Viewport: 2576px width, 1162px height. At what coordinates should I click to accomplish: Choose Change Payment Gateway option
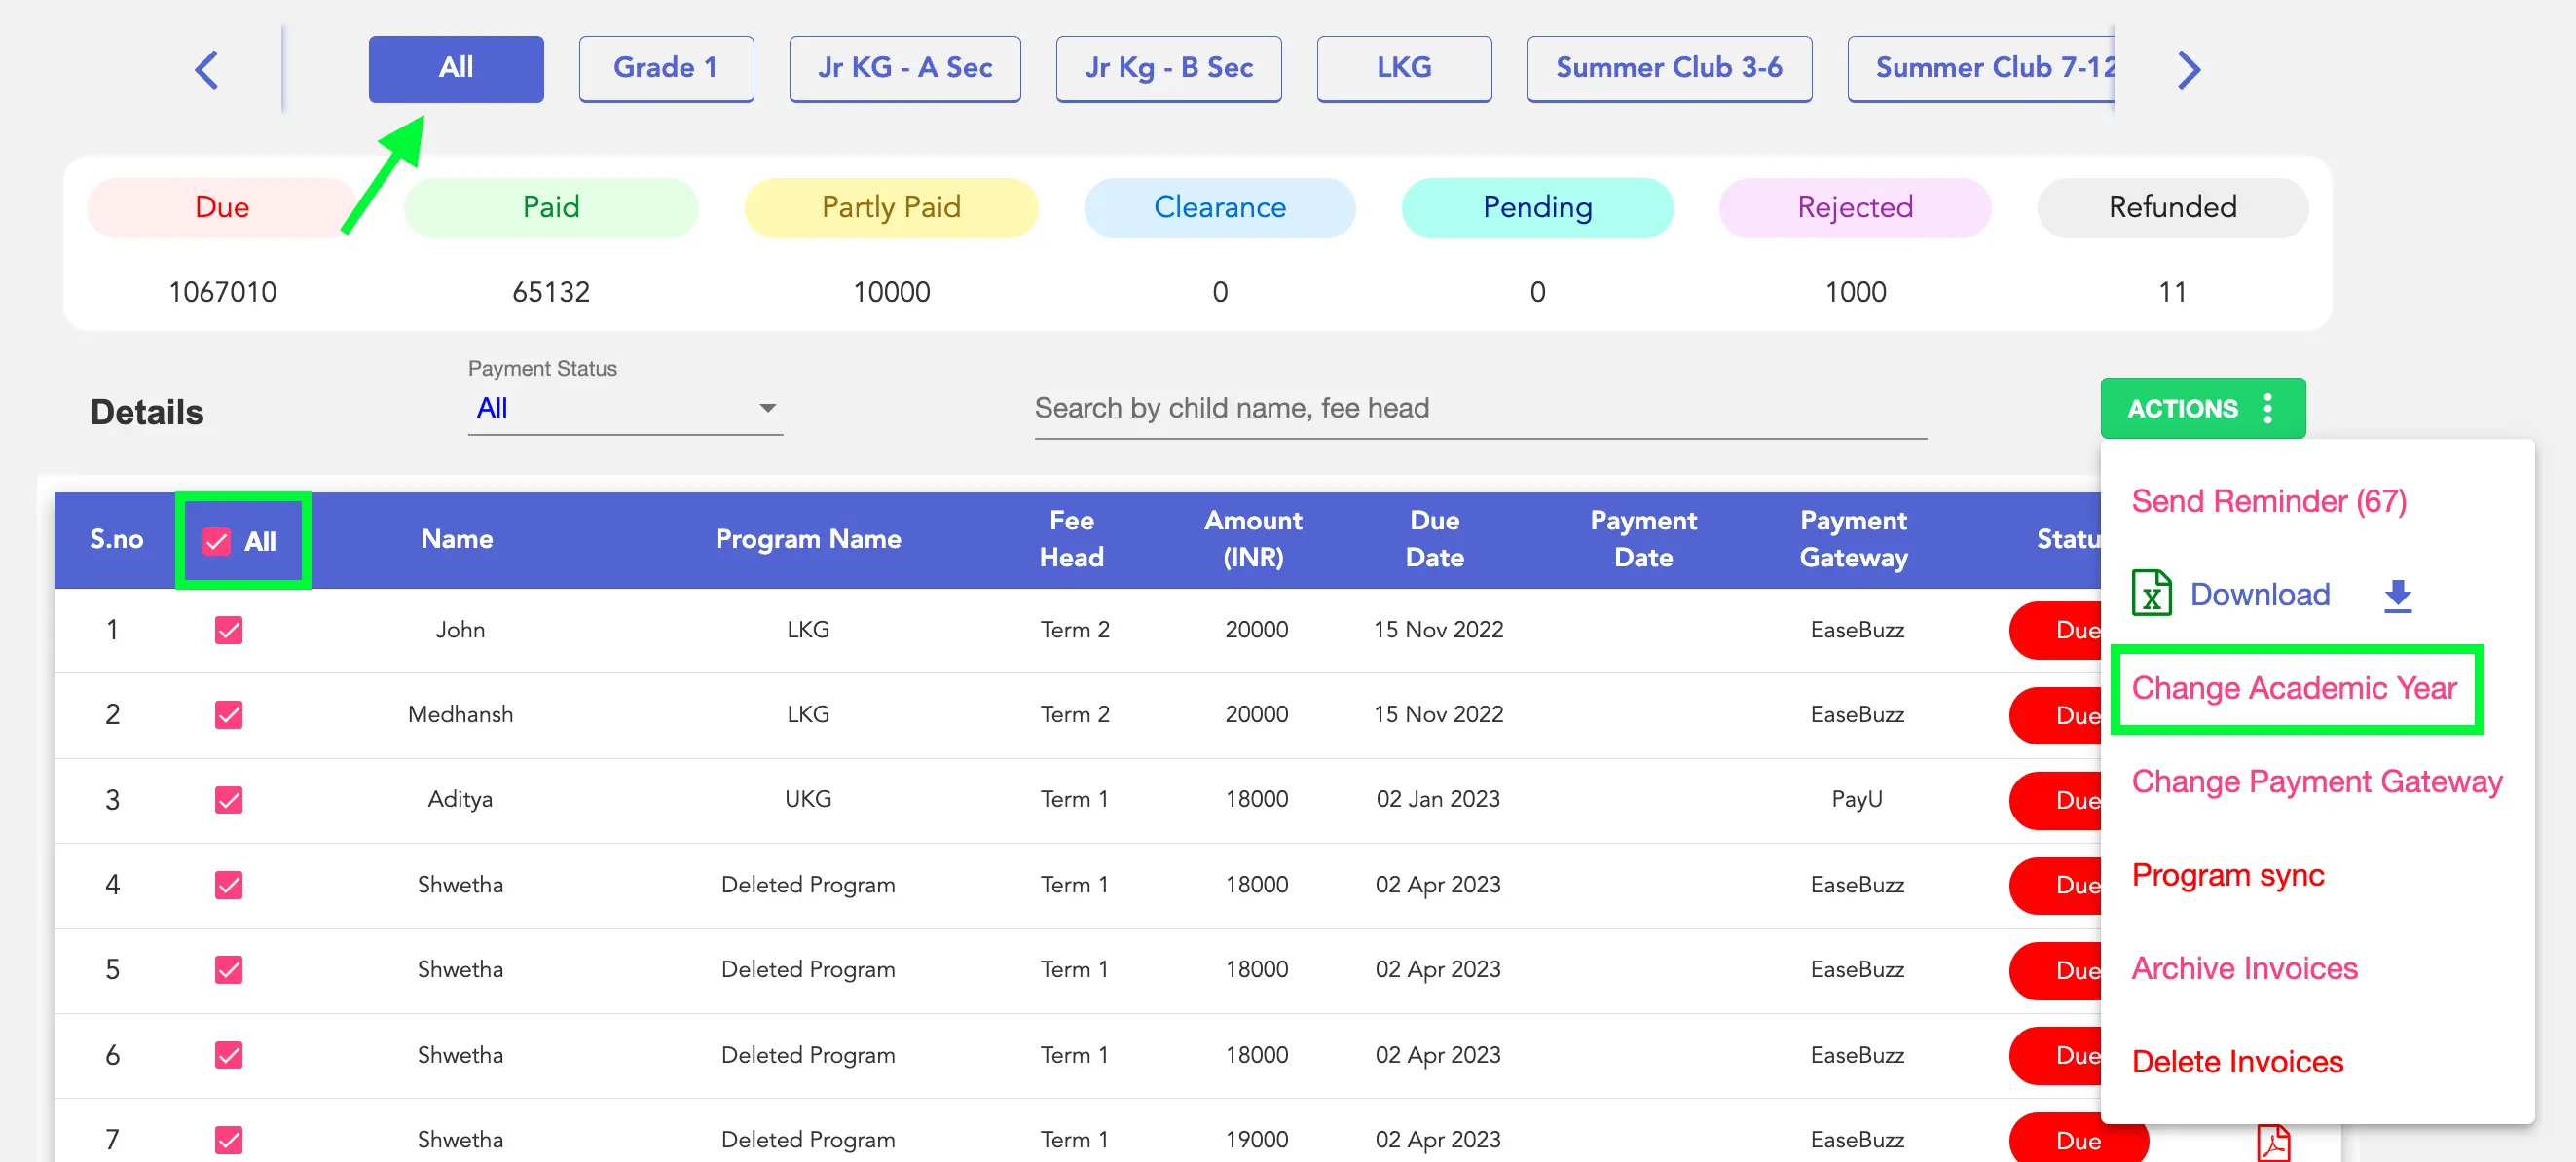(x=2316, y=781)
